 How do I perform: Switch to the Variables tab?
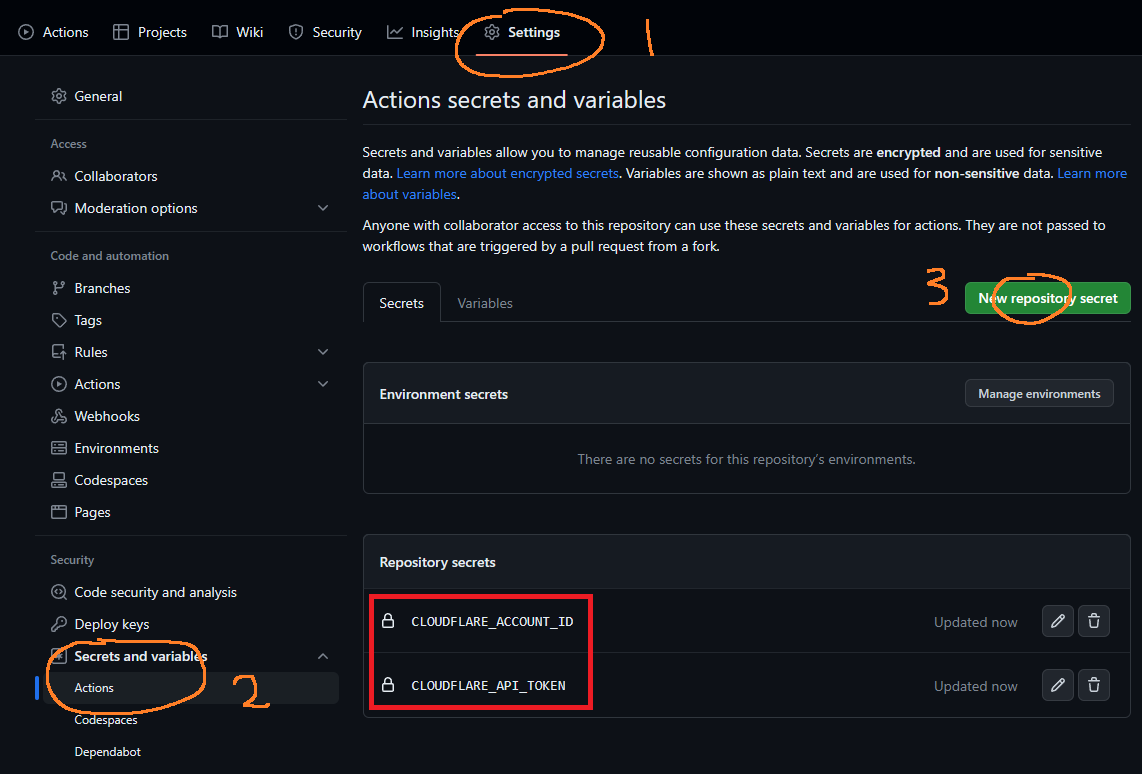point(485,302)
